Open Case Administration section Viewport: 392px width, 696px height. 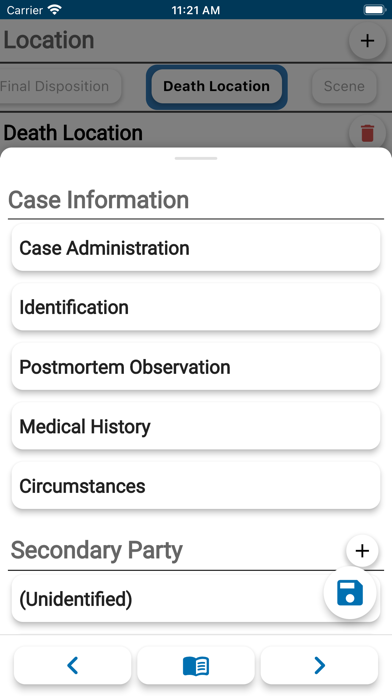click(x=196, y=248)
